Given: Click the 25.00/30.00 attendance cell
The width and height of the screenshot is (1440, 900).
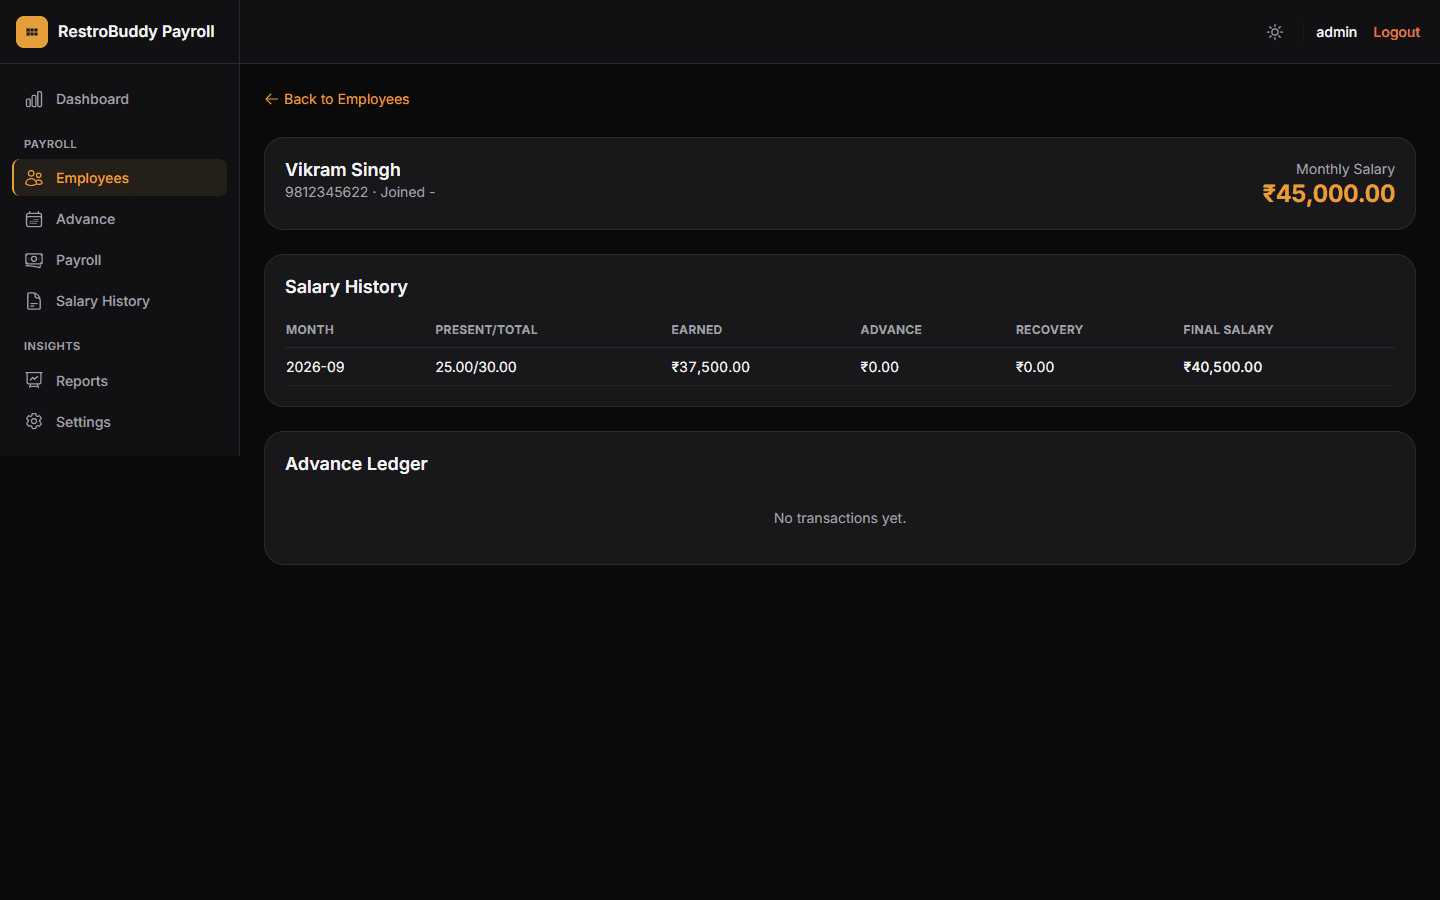Looking at the screenshot, I should point(476,367).
